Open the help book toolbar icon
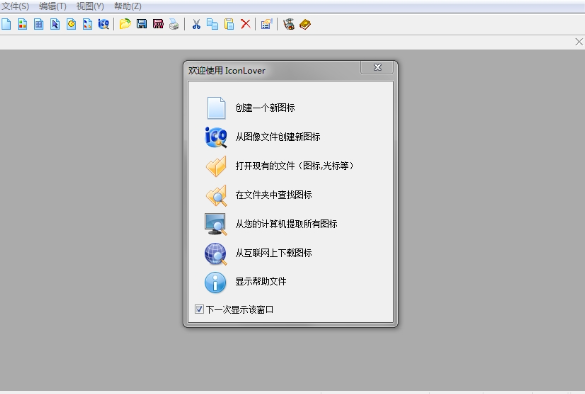 (x=305, y=24)
